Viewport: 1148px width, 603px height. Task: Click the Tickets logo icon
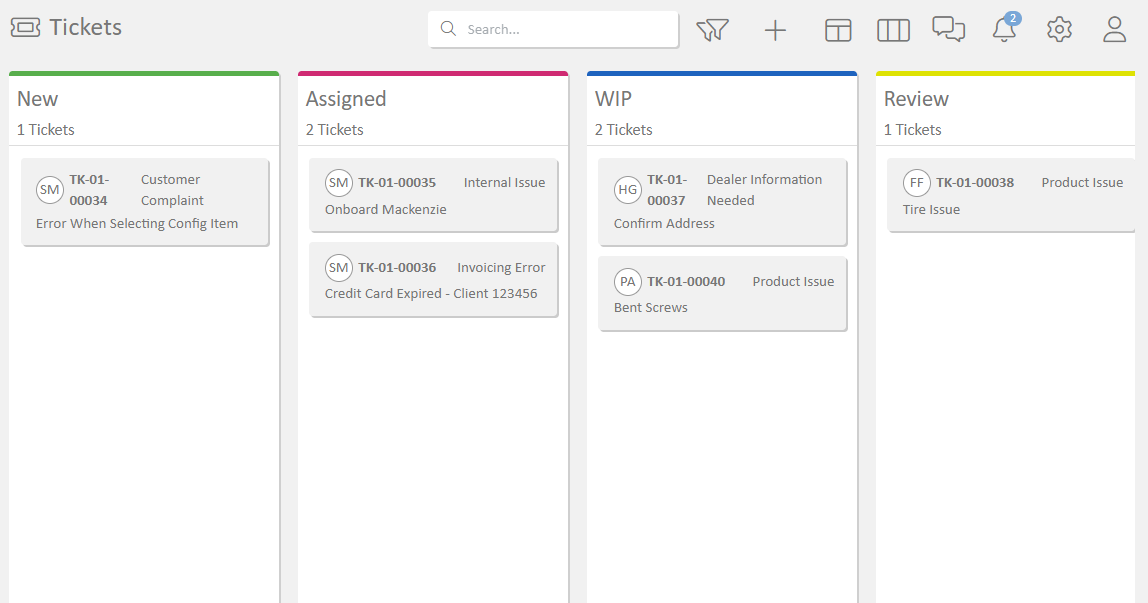[x=26, y=28]
